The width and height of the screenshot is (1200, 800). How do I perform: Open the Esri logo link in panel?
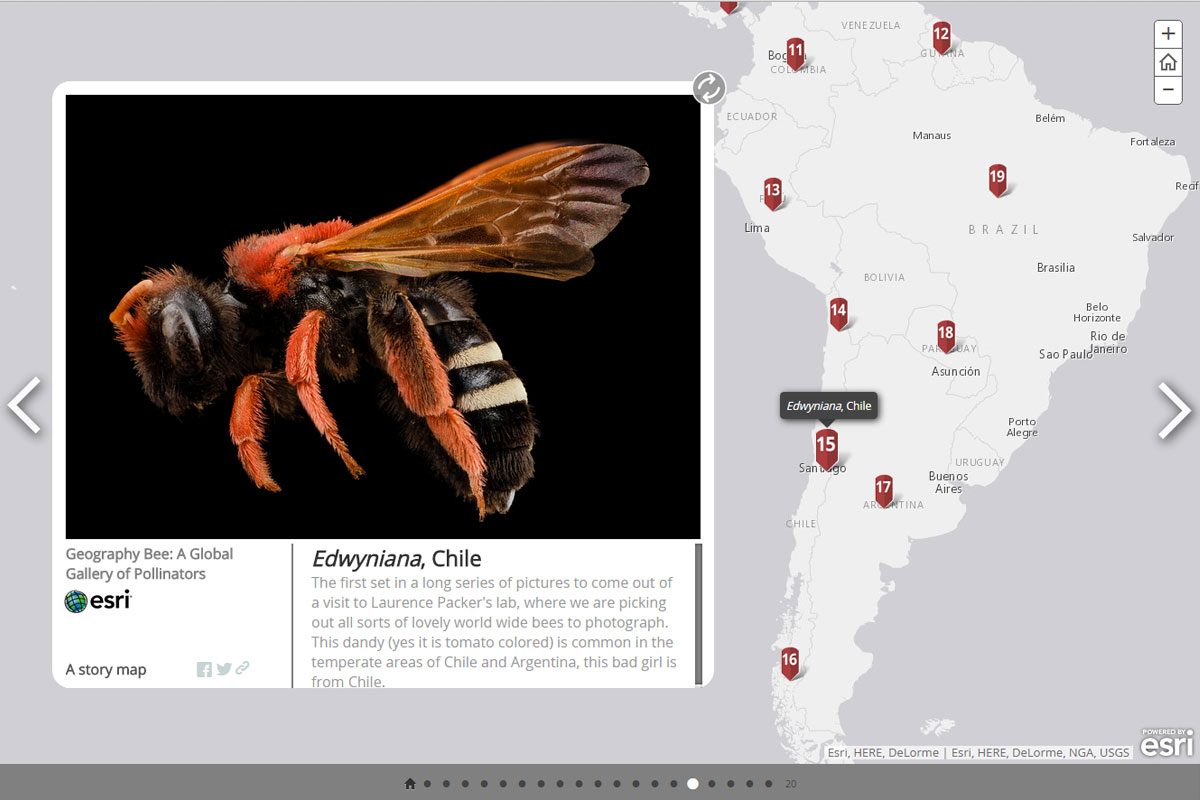coord(98,601)
